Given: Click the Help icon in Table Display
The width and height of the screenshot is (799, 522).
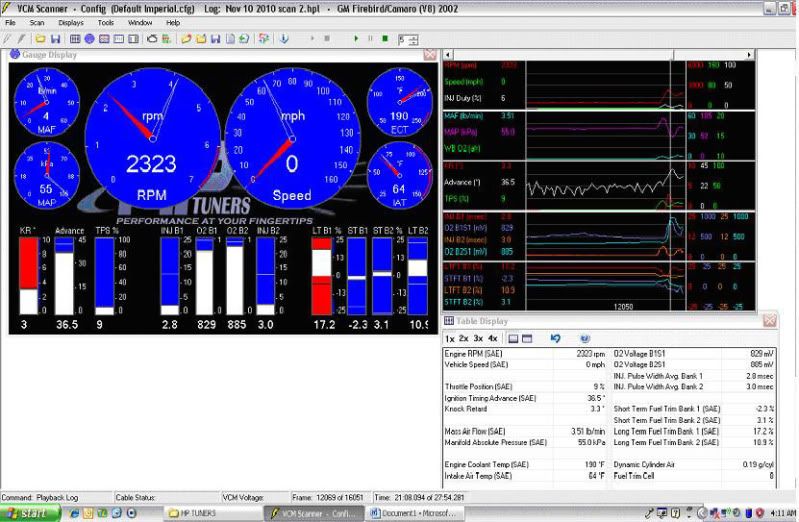Looking at the screenshot, I should pyautogui.click(x=584, y=338).
